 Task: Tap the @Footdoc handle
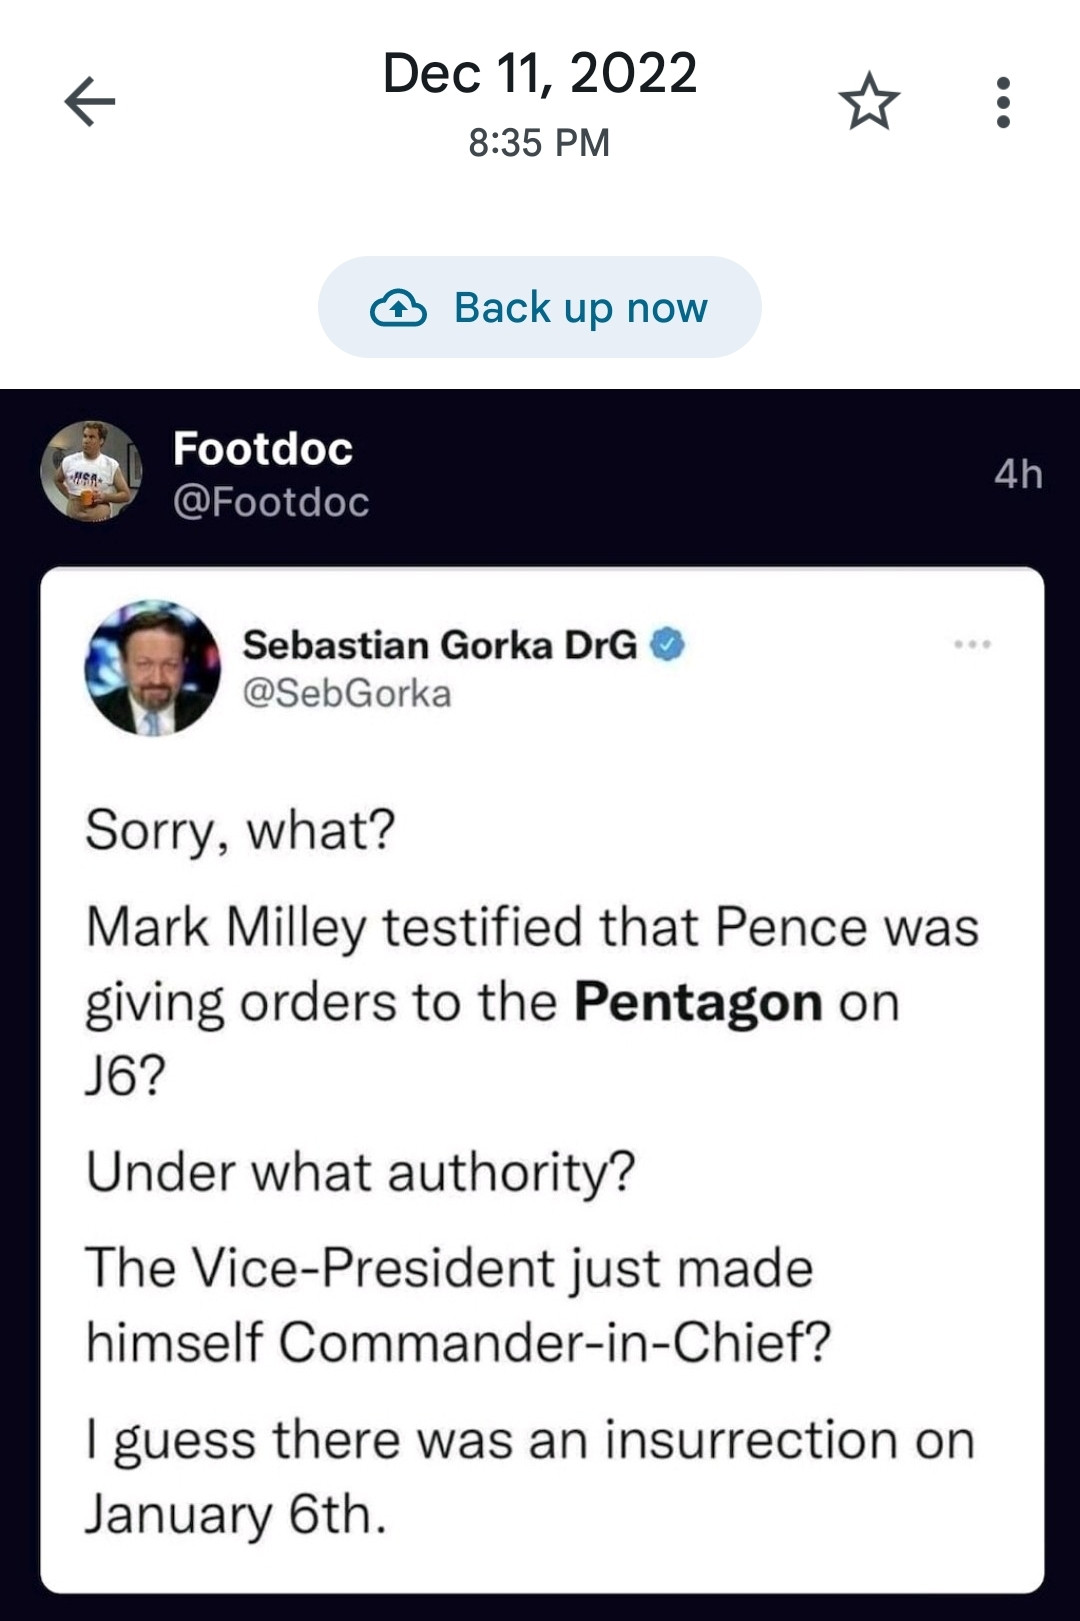271,502
